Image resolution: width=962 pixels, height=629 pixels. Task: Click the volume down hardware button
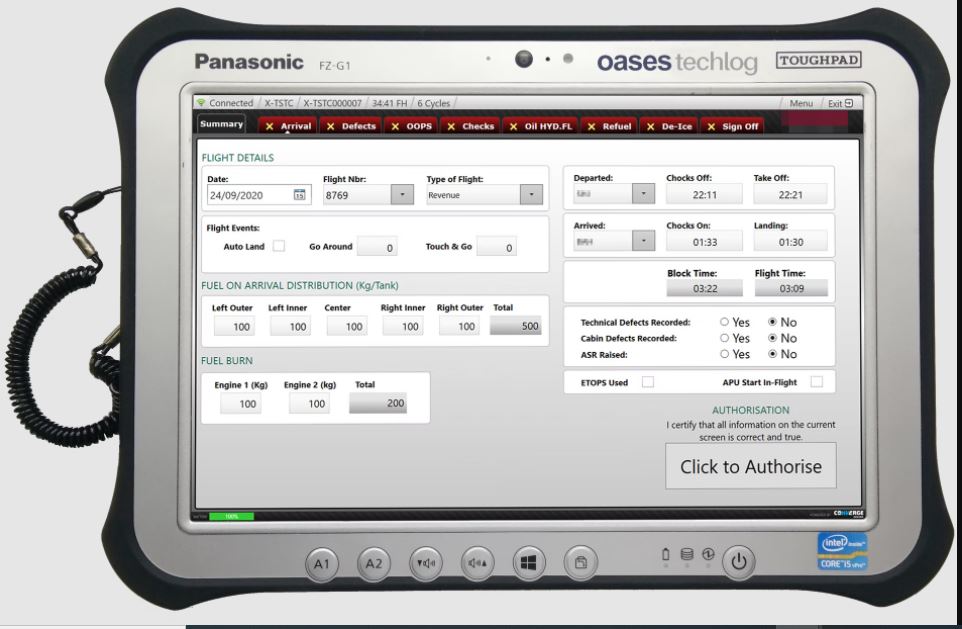pyautogui.click(x=426, y=563)
